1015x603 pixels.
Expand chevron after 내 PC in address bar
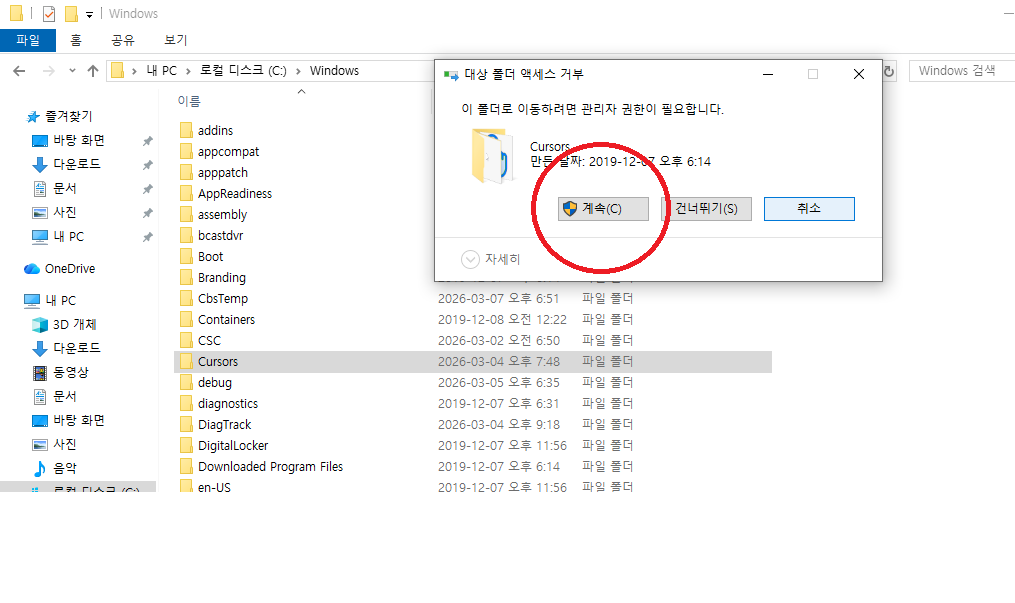(x=188, y=71)
